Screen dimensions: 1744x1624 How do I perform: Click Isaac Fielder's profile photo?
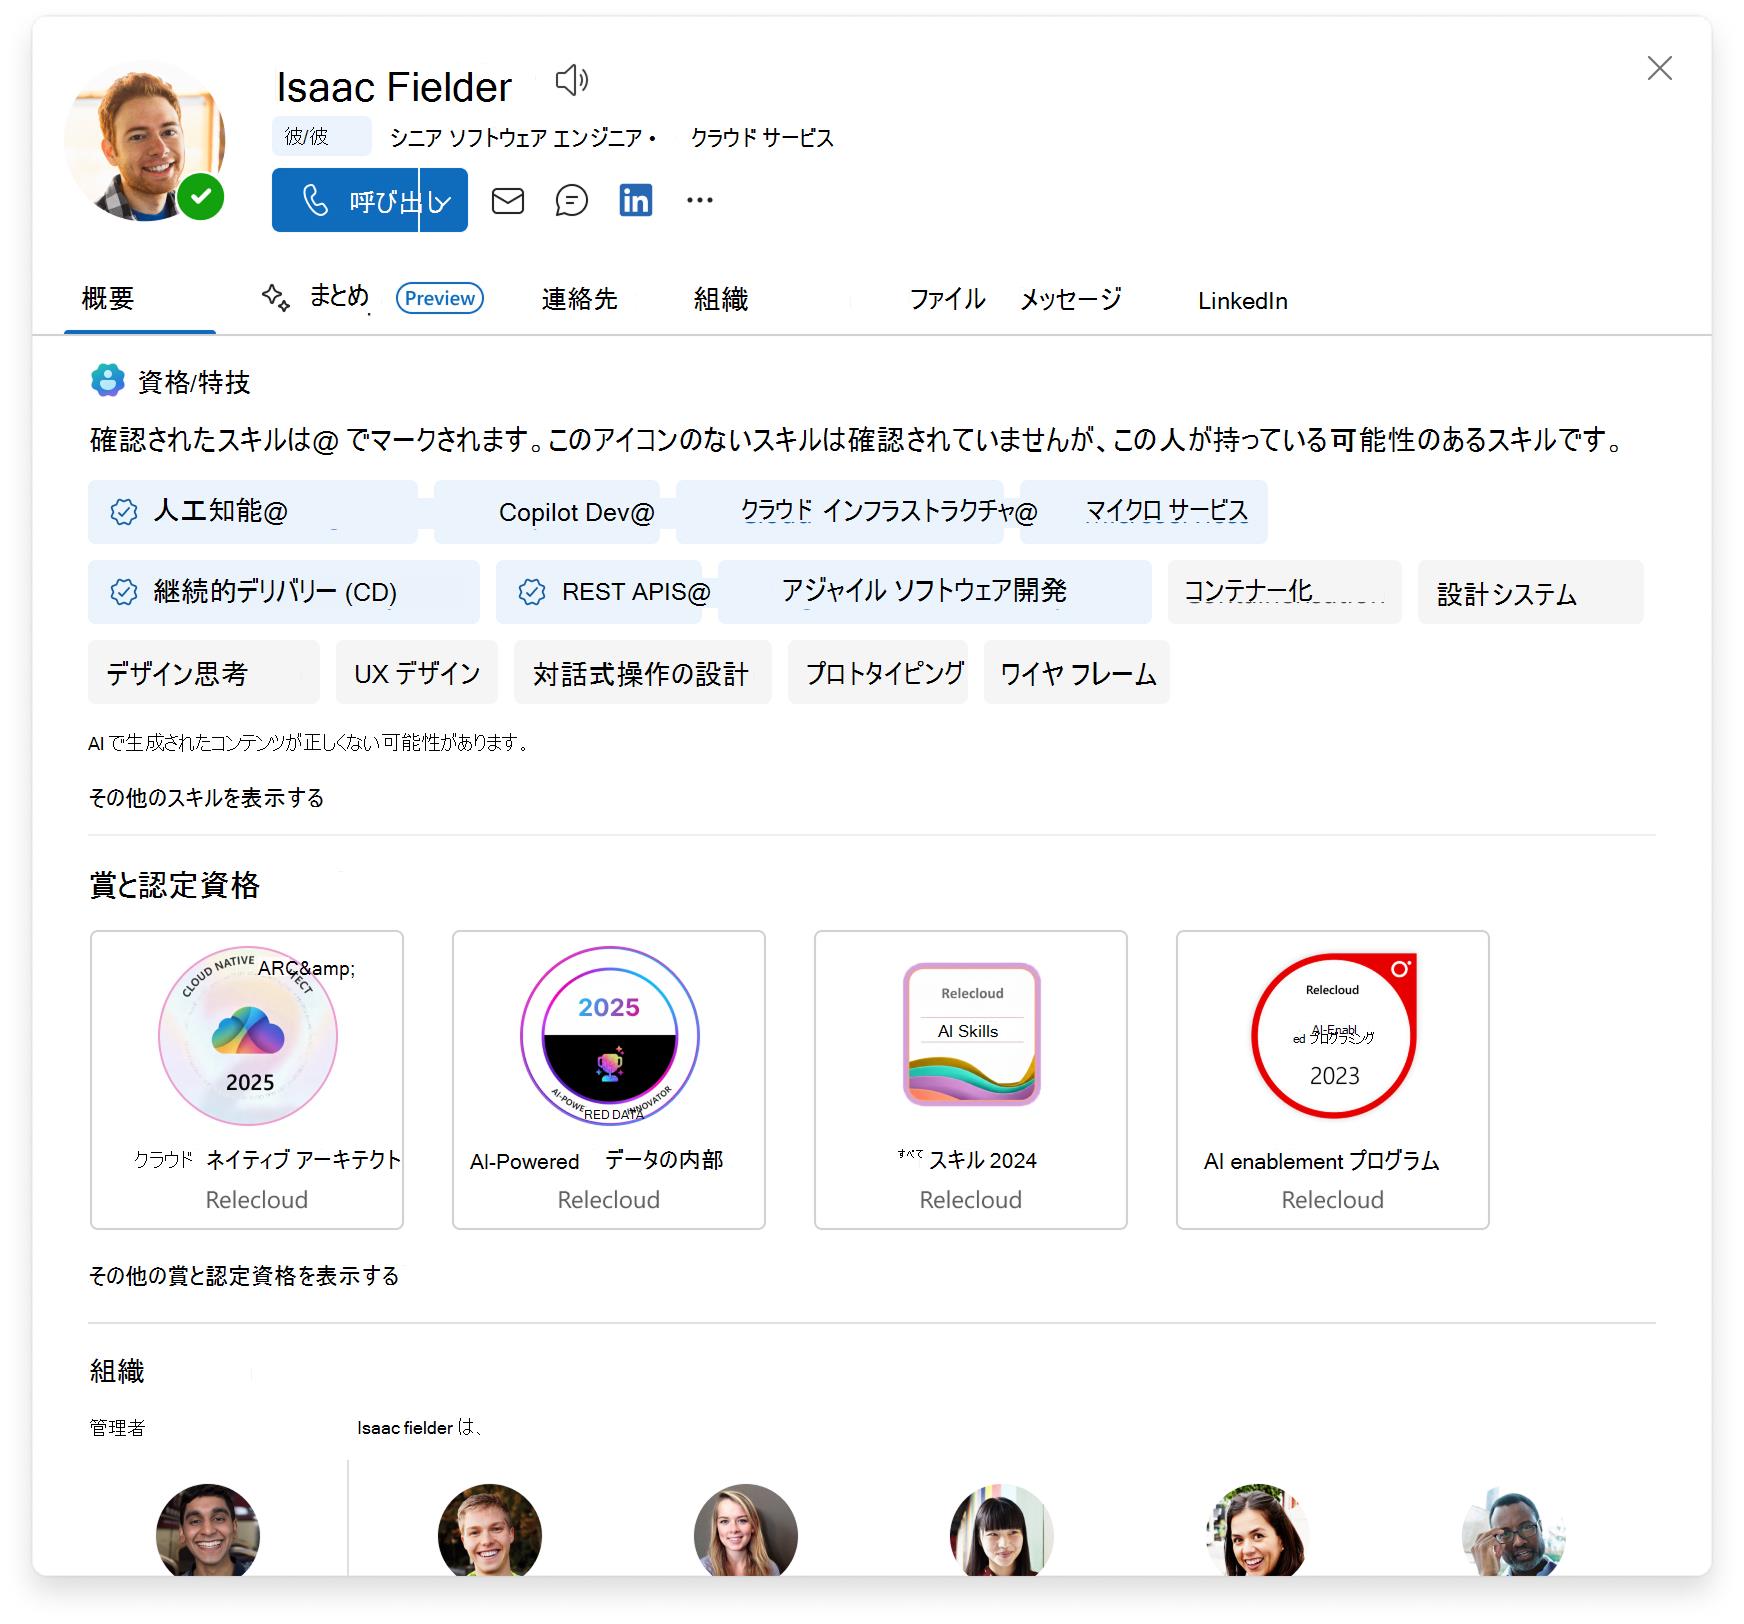click(144, 141)
